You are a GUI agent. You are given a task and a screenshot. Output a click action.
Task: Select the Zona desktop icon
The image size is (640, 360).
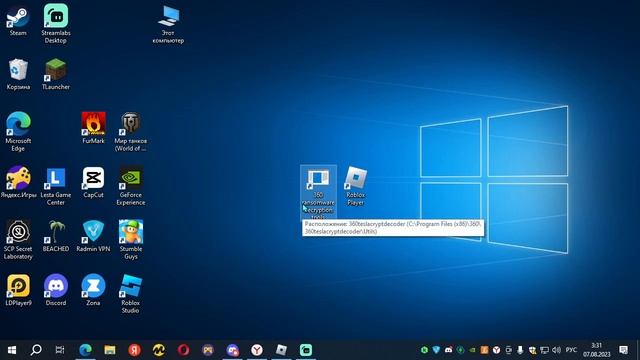coord(93,290)
